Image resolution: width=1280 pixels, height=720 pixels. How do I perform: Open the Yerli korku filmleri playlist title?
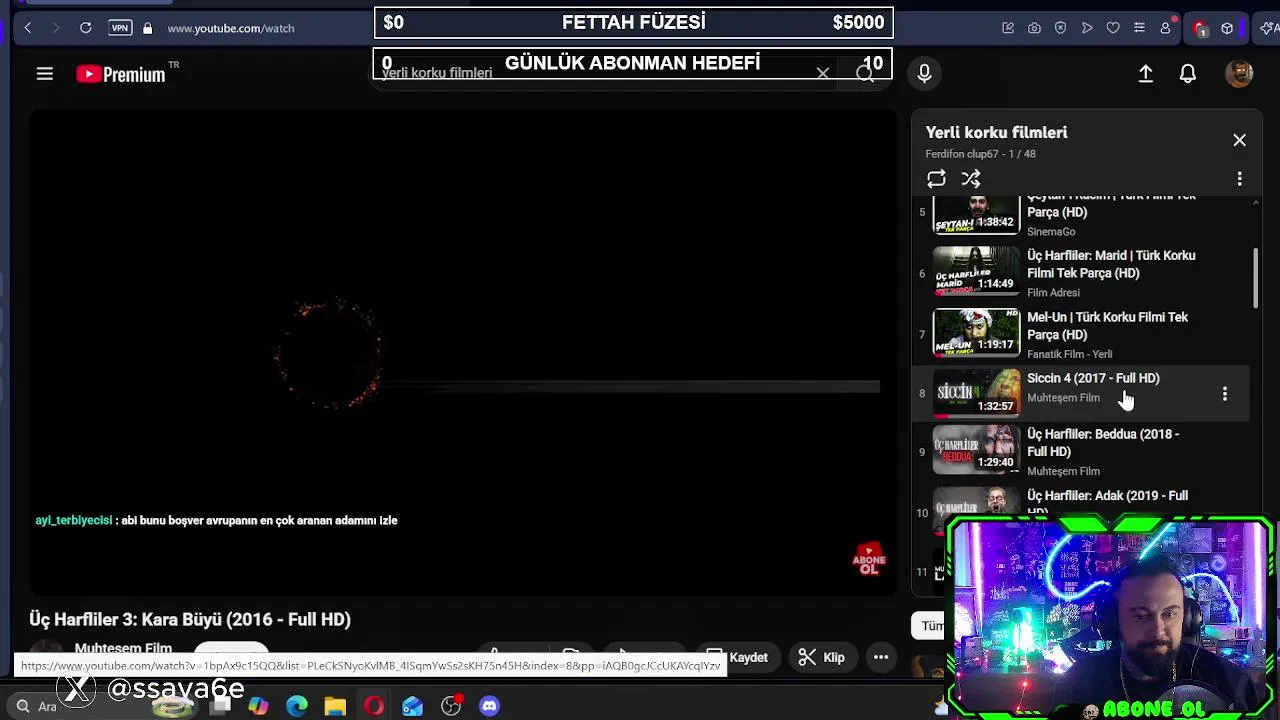[x=996, y=132]
